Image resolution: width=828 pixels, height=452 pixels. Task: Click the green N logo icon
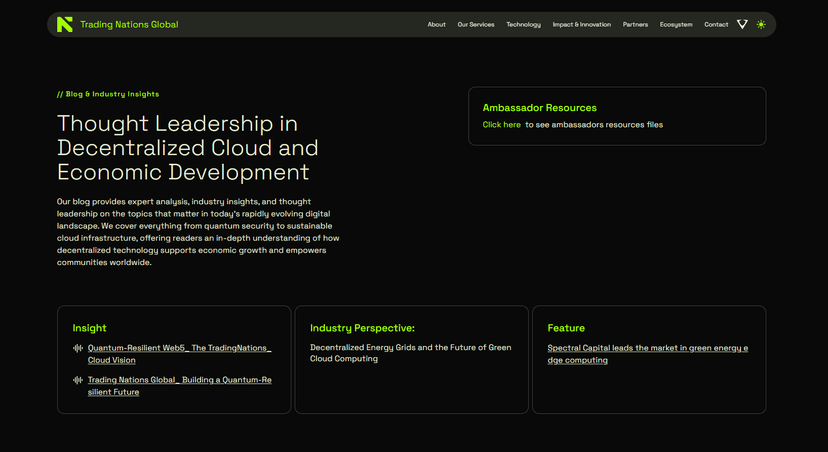coord(64,24)
